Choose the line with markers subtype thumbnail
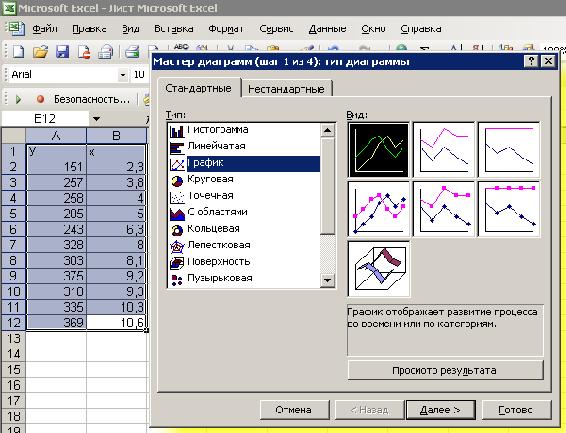 pos(379,209)
